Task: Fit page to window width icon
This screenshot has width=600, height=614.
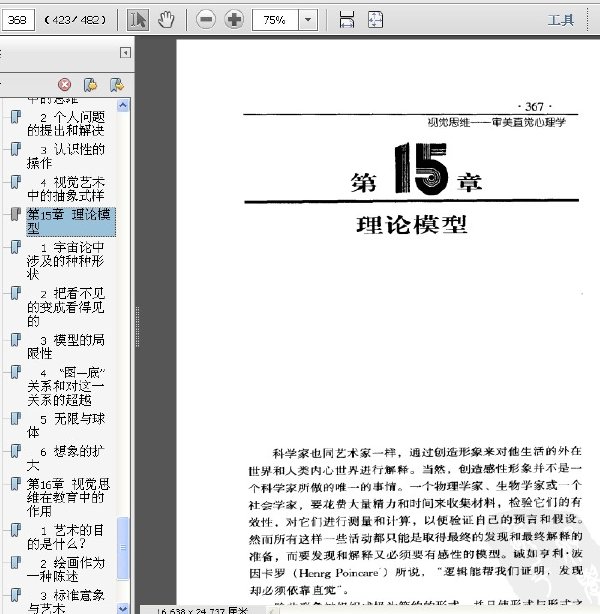Action: coord(347,19)
